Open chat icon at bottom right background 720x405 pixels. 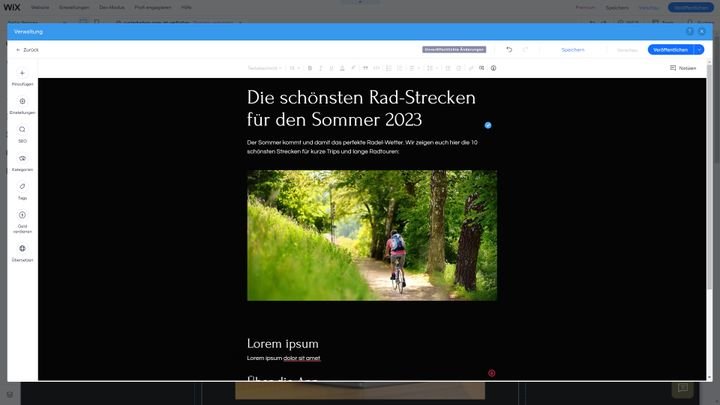pyautogui.click(x=683, y=388)
